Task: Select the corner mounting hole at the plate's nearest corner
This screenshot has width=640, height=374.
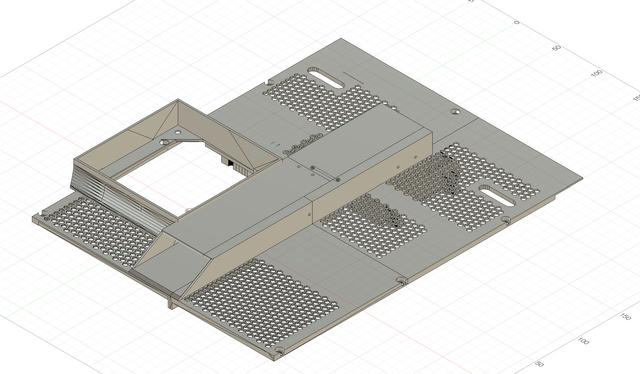Action: point(280,352)
